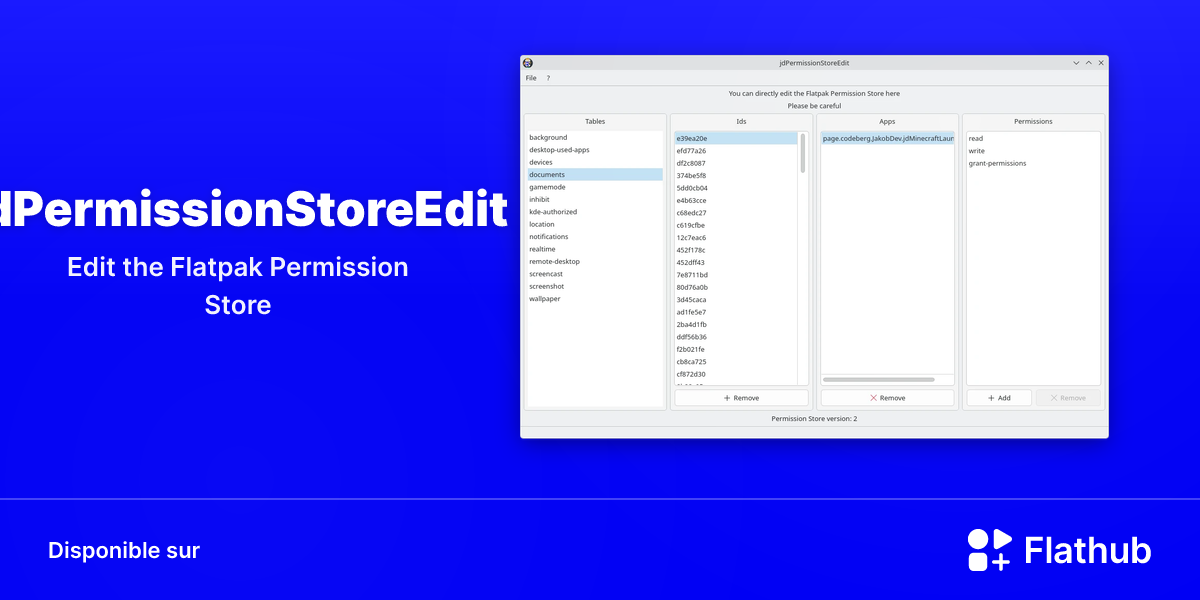1200x600 pixels.
Task: Select id 12c7eac6
Action: [736, 238]
